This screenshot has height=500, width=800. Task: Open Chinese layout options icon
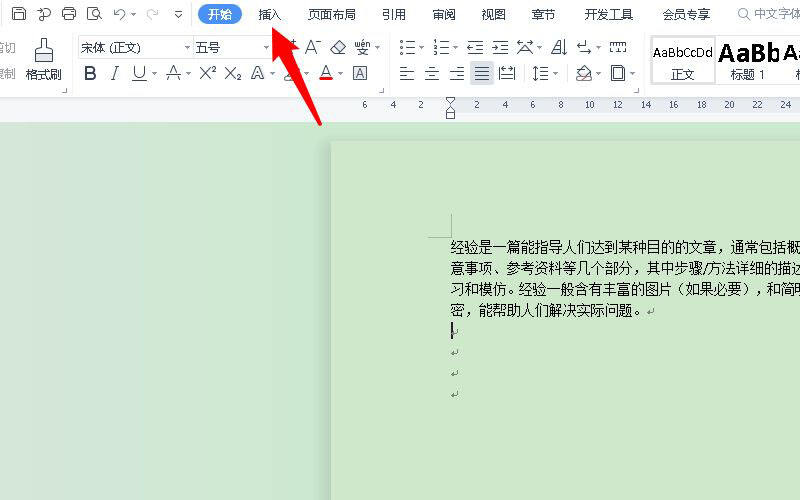pyautogui.click(x=525, y=47)
